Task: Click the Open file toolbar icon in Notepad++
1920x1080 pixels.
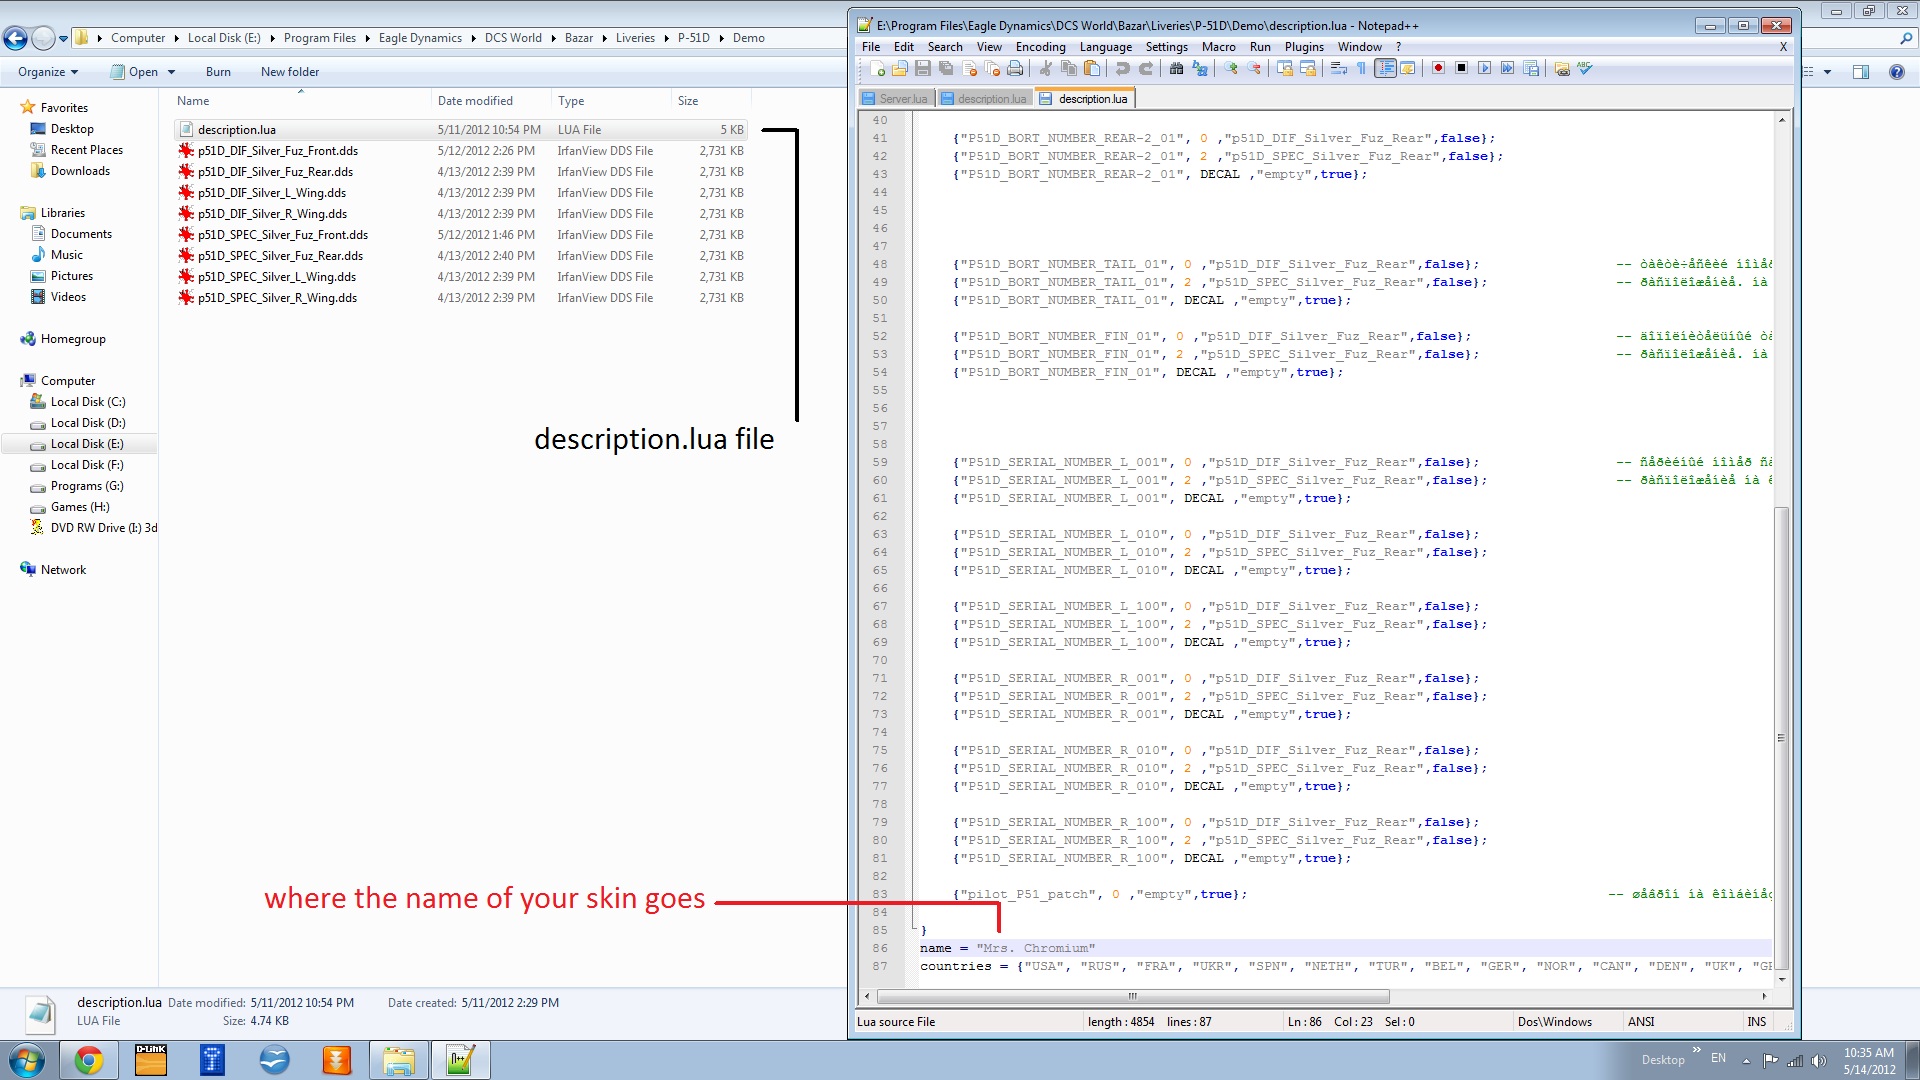Action: point(900,69)
